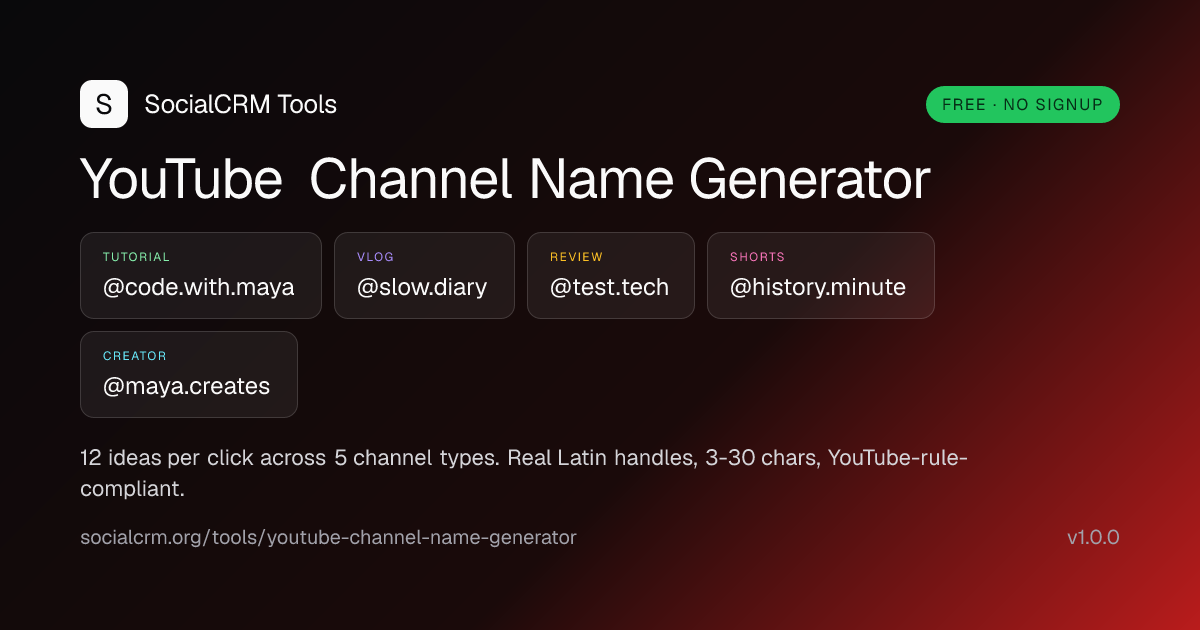This screenshot has width=1200, height=630.
Task: Select the @code.with.maya tutorial card
Action: click(x=201, y=276)
